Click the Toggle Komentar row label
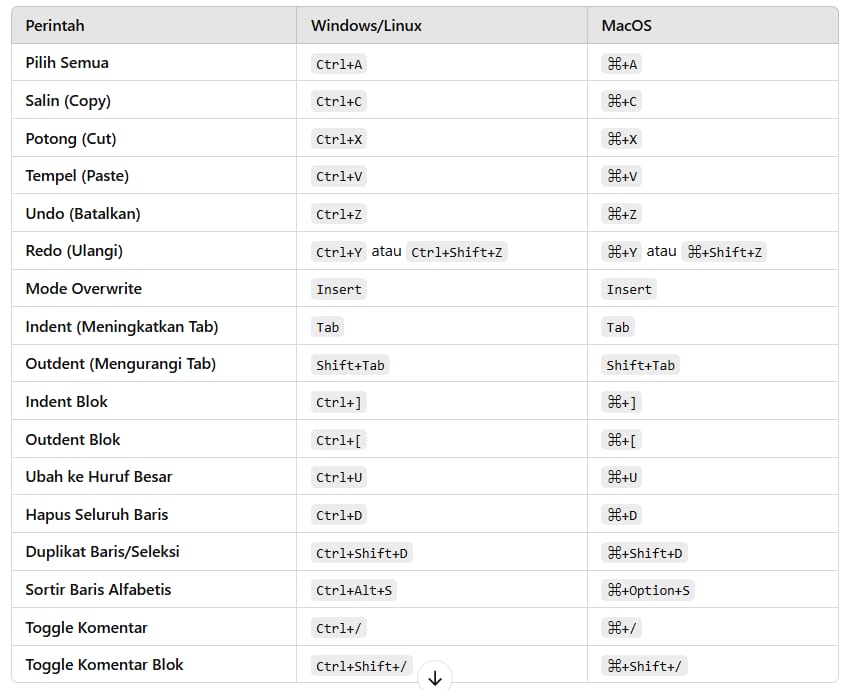 click(86, 628)
